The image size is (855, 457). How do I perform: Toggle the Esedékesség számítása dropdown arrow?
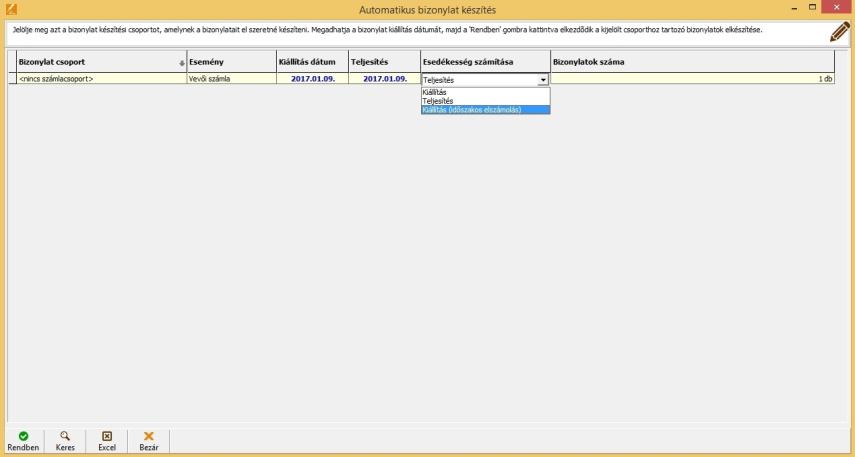click(x=543, y=79)
